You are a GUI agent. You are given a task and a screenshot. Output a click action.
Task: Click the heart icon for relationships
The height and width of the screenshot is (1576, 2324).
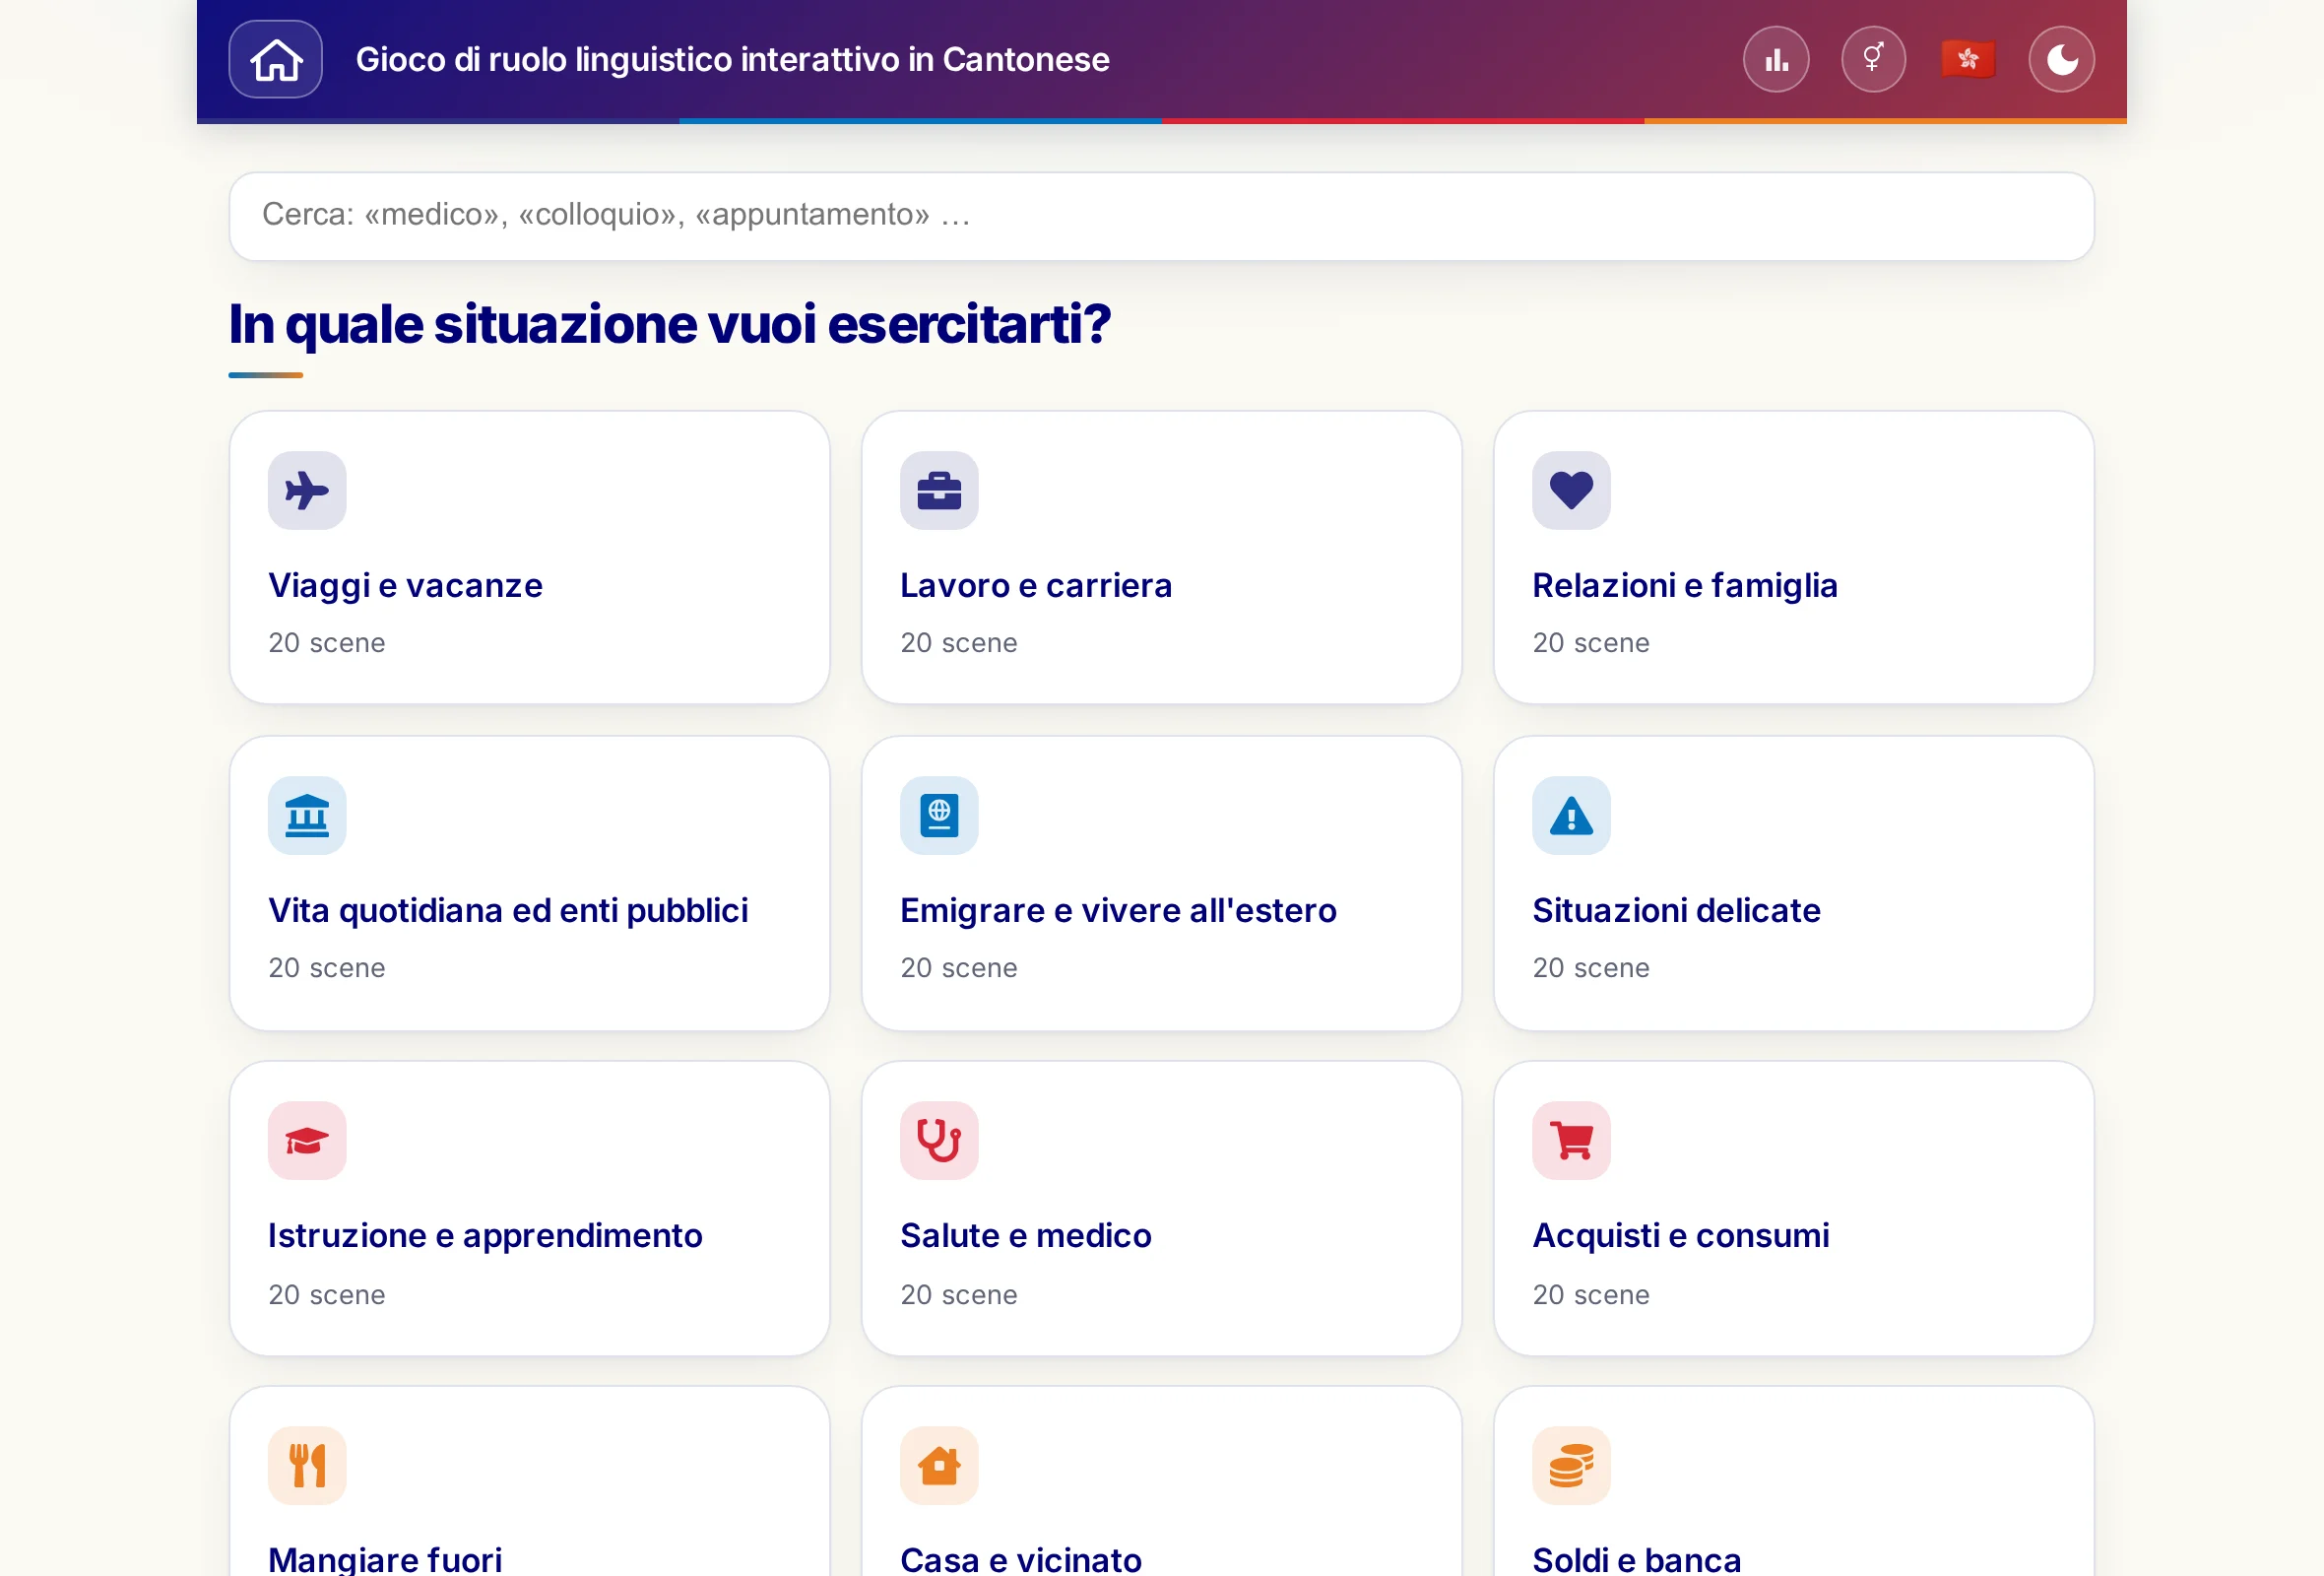[x=1571, y=490]
